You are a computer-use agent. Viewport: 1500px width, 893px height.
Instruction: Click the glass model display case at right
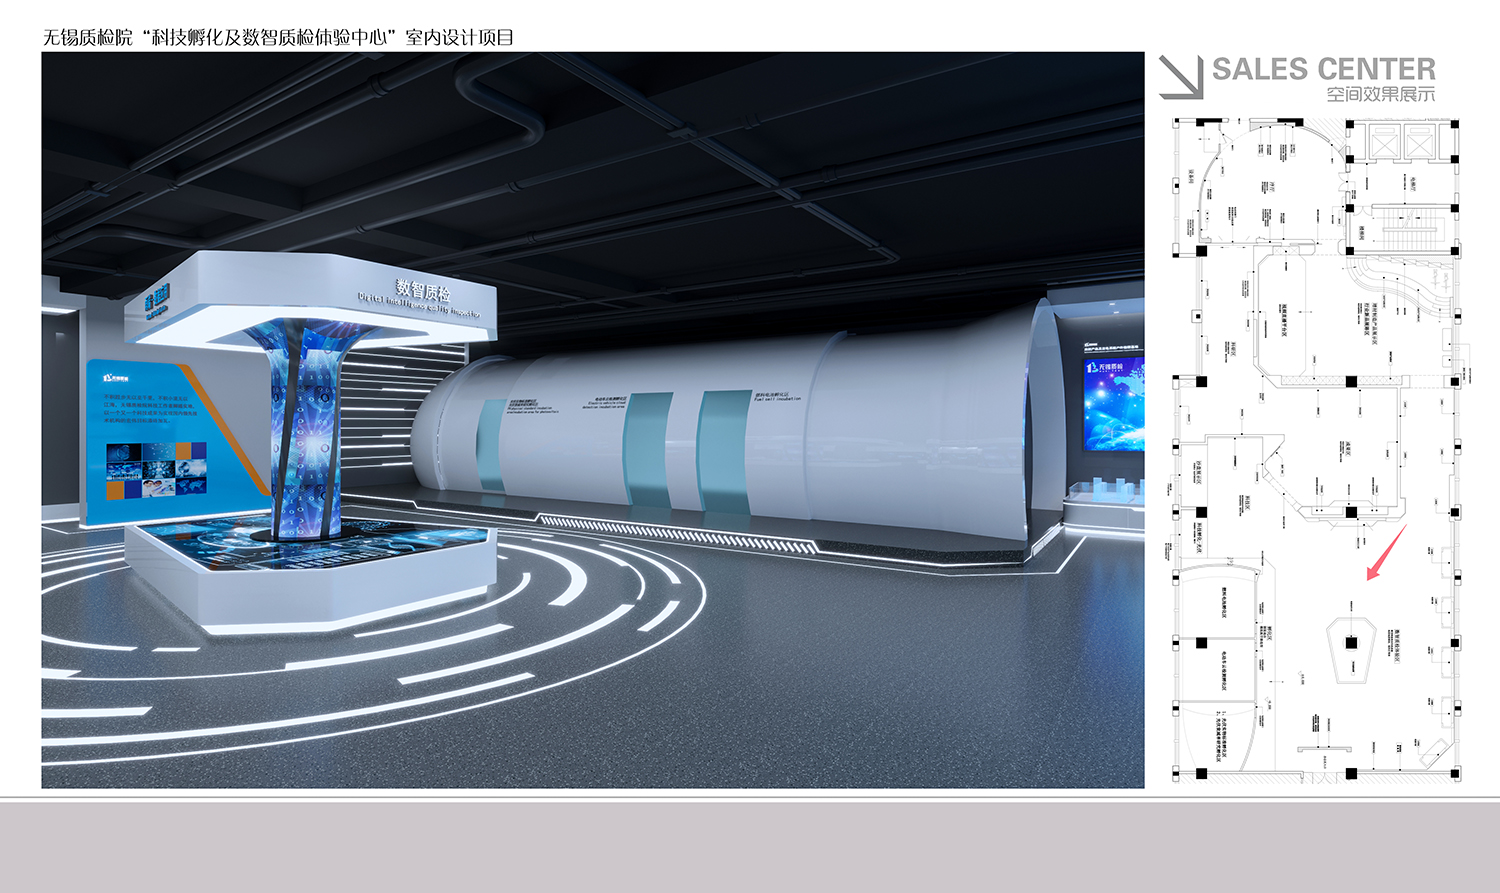(x=1104, y=493)
